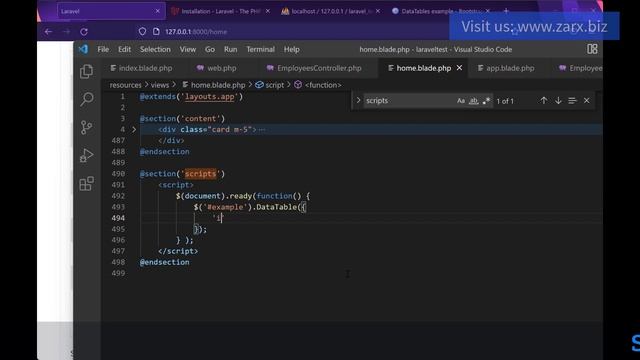This screenshot has height=360, width=640.
Task: Click browser Forward arrow
Action: click(x=66, y=31)
